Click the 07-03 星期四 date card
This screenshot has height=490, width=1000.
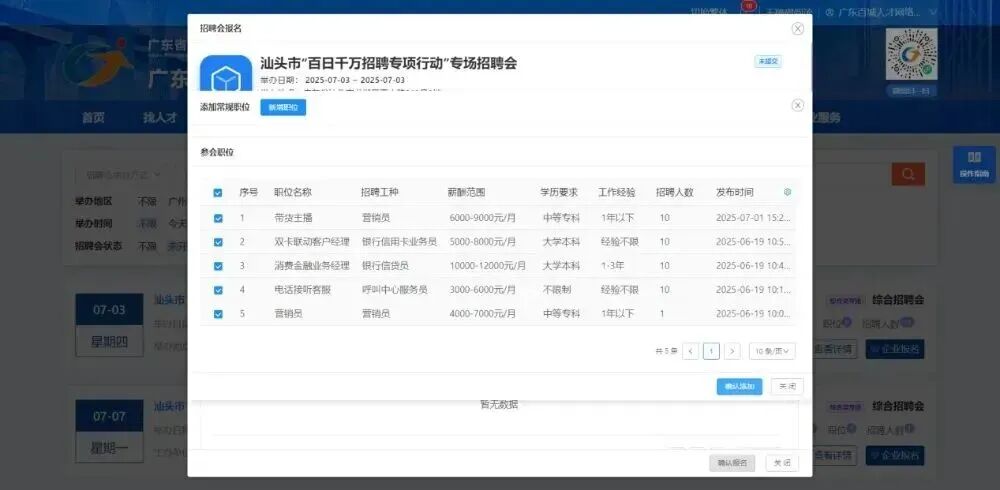[x=110, y=325]
